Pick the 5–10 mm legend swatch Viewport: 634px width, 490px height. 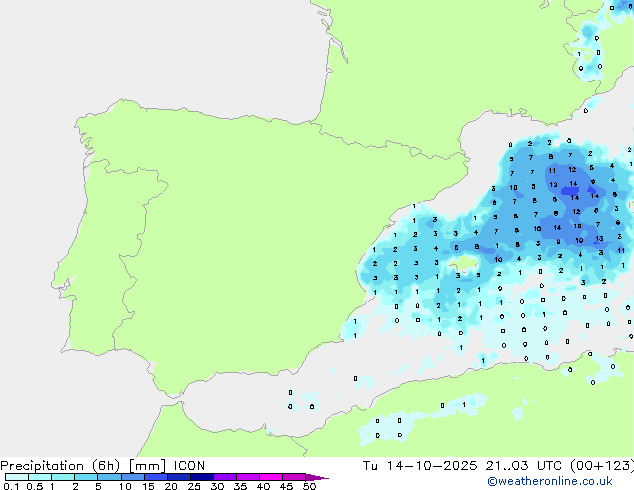(x=109, y=477)
